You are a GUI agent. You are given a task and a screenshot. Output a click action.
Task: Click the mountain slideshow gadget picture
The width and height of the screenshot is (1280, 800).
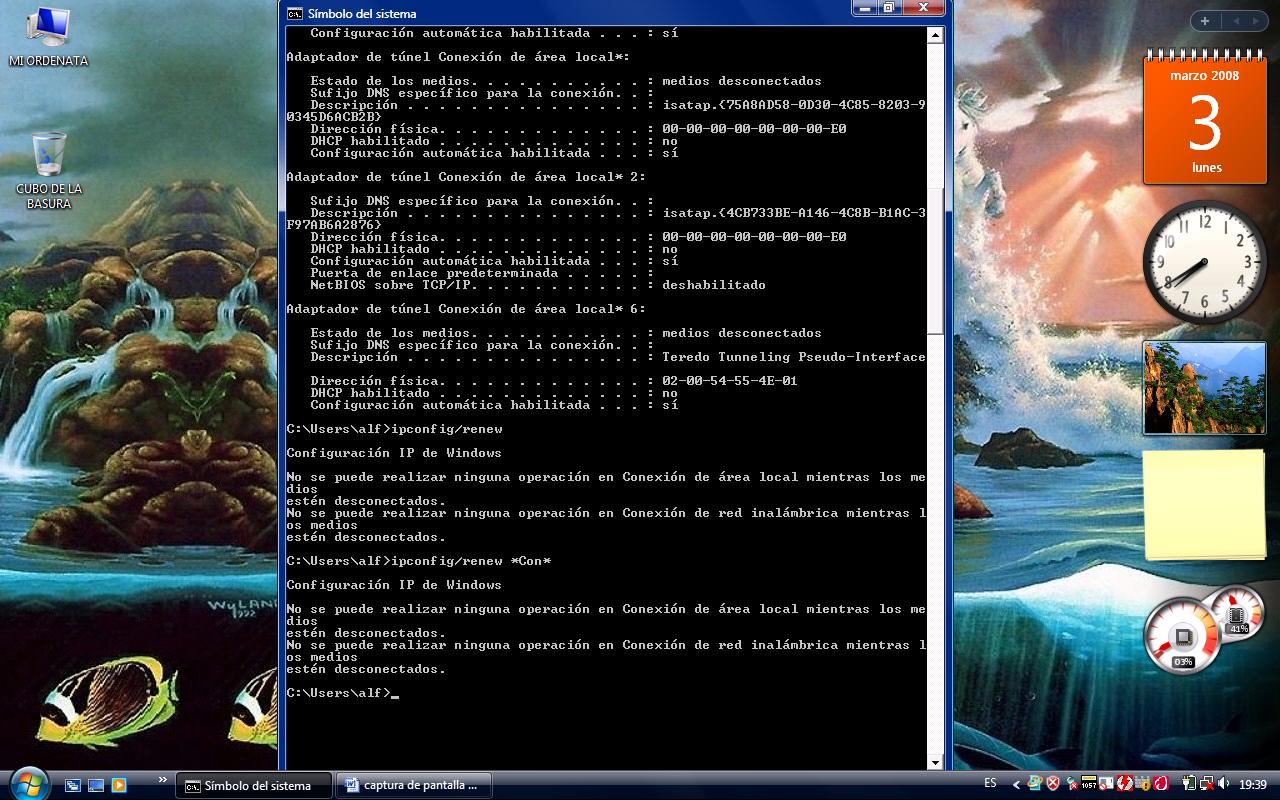point(1204,388)
